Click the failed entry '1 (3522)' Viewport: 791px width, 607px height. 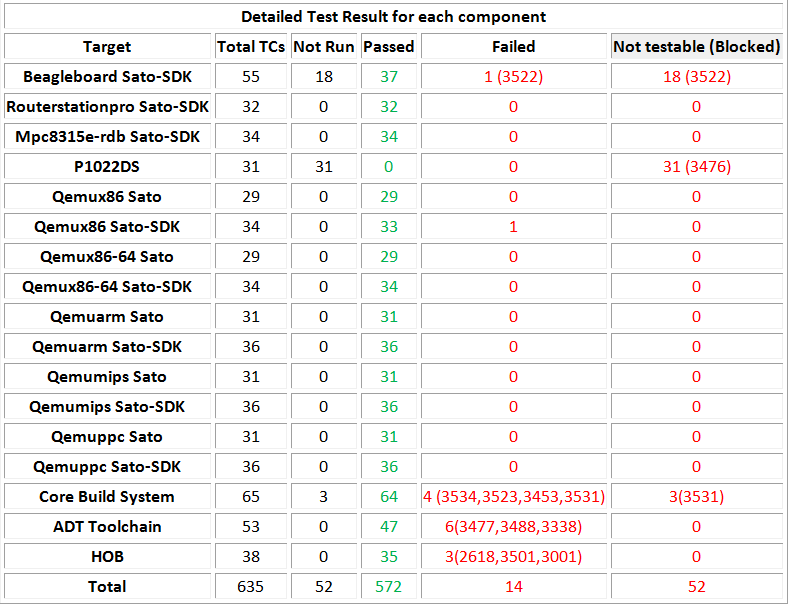(x=513, y=77)
